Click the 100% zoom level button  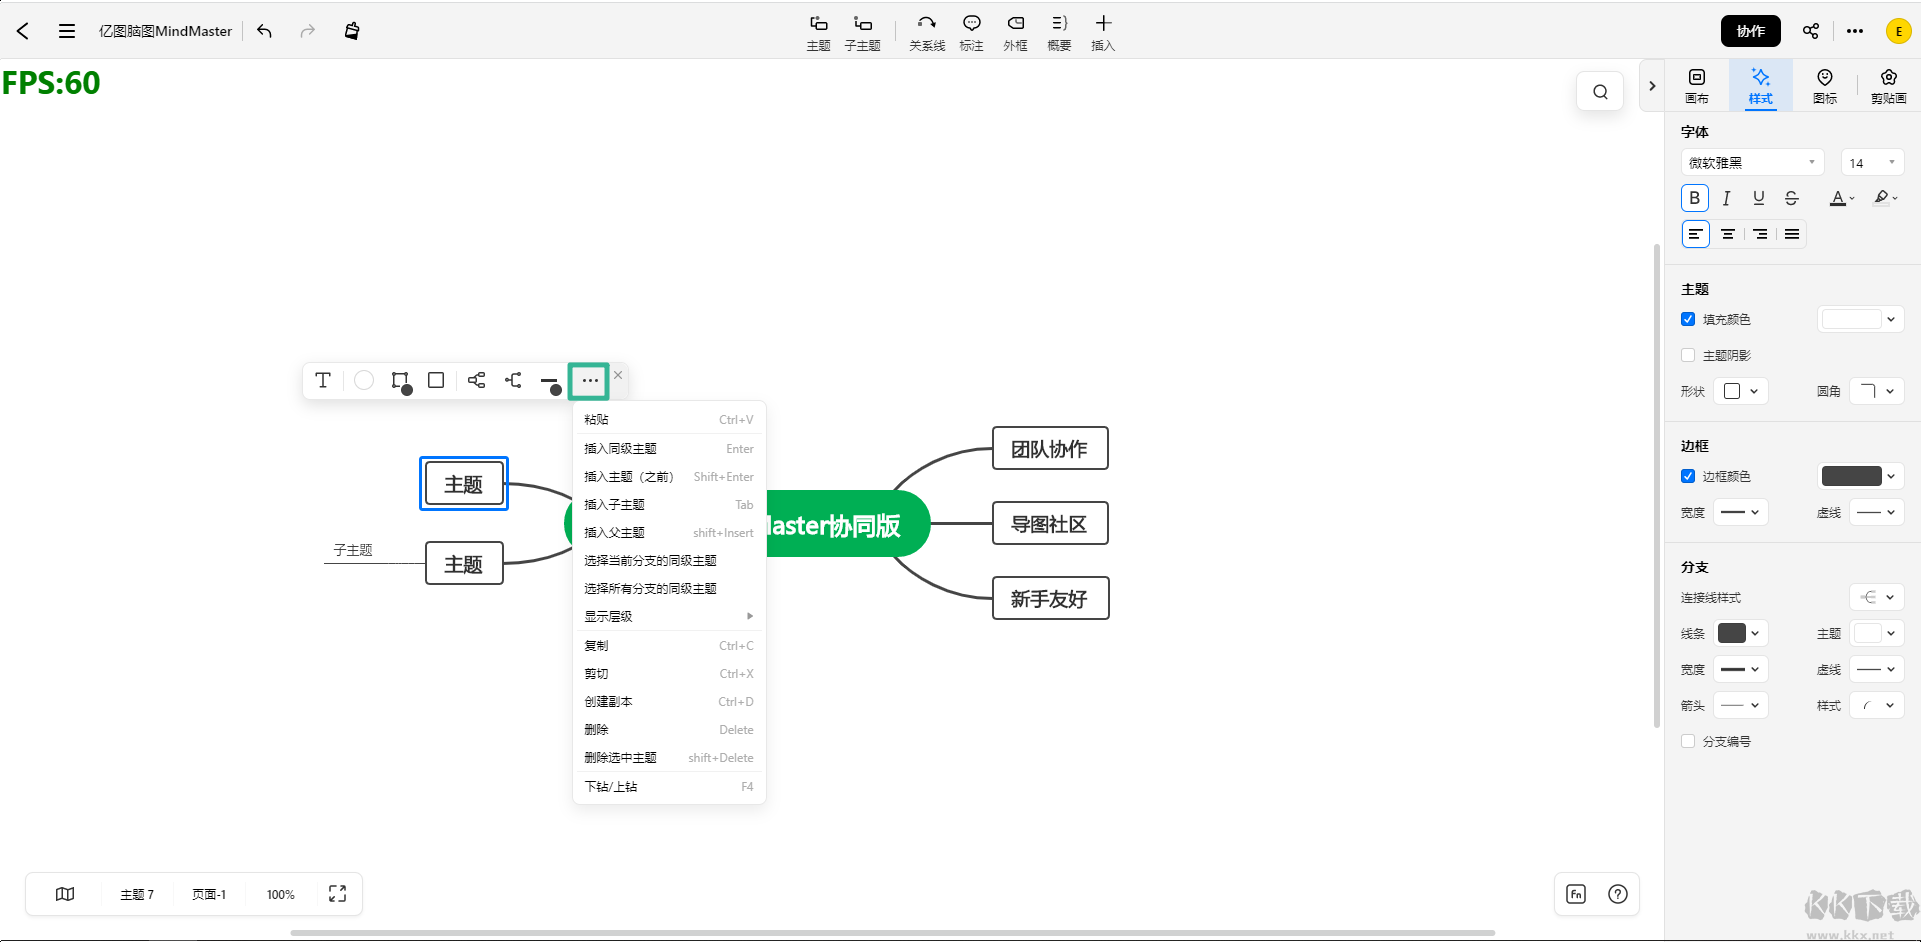[x=280, y=895]
